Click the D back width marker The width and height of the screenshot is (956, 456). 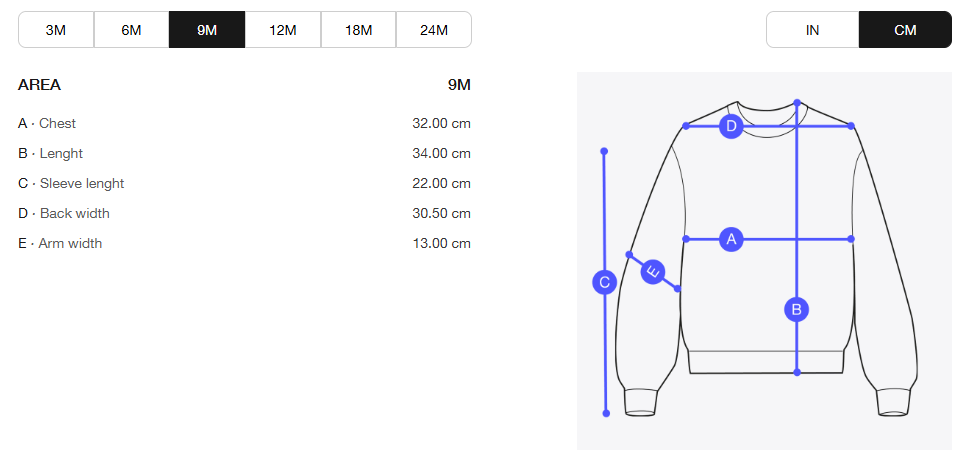click(731, 127)
